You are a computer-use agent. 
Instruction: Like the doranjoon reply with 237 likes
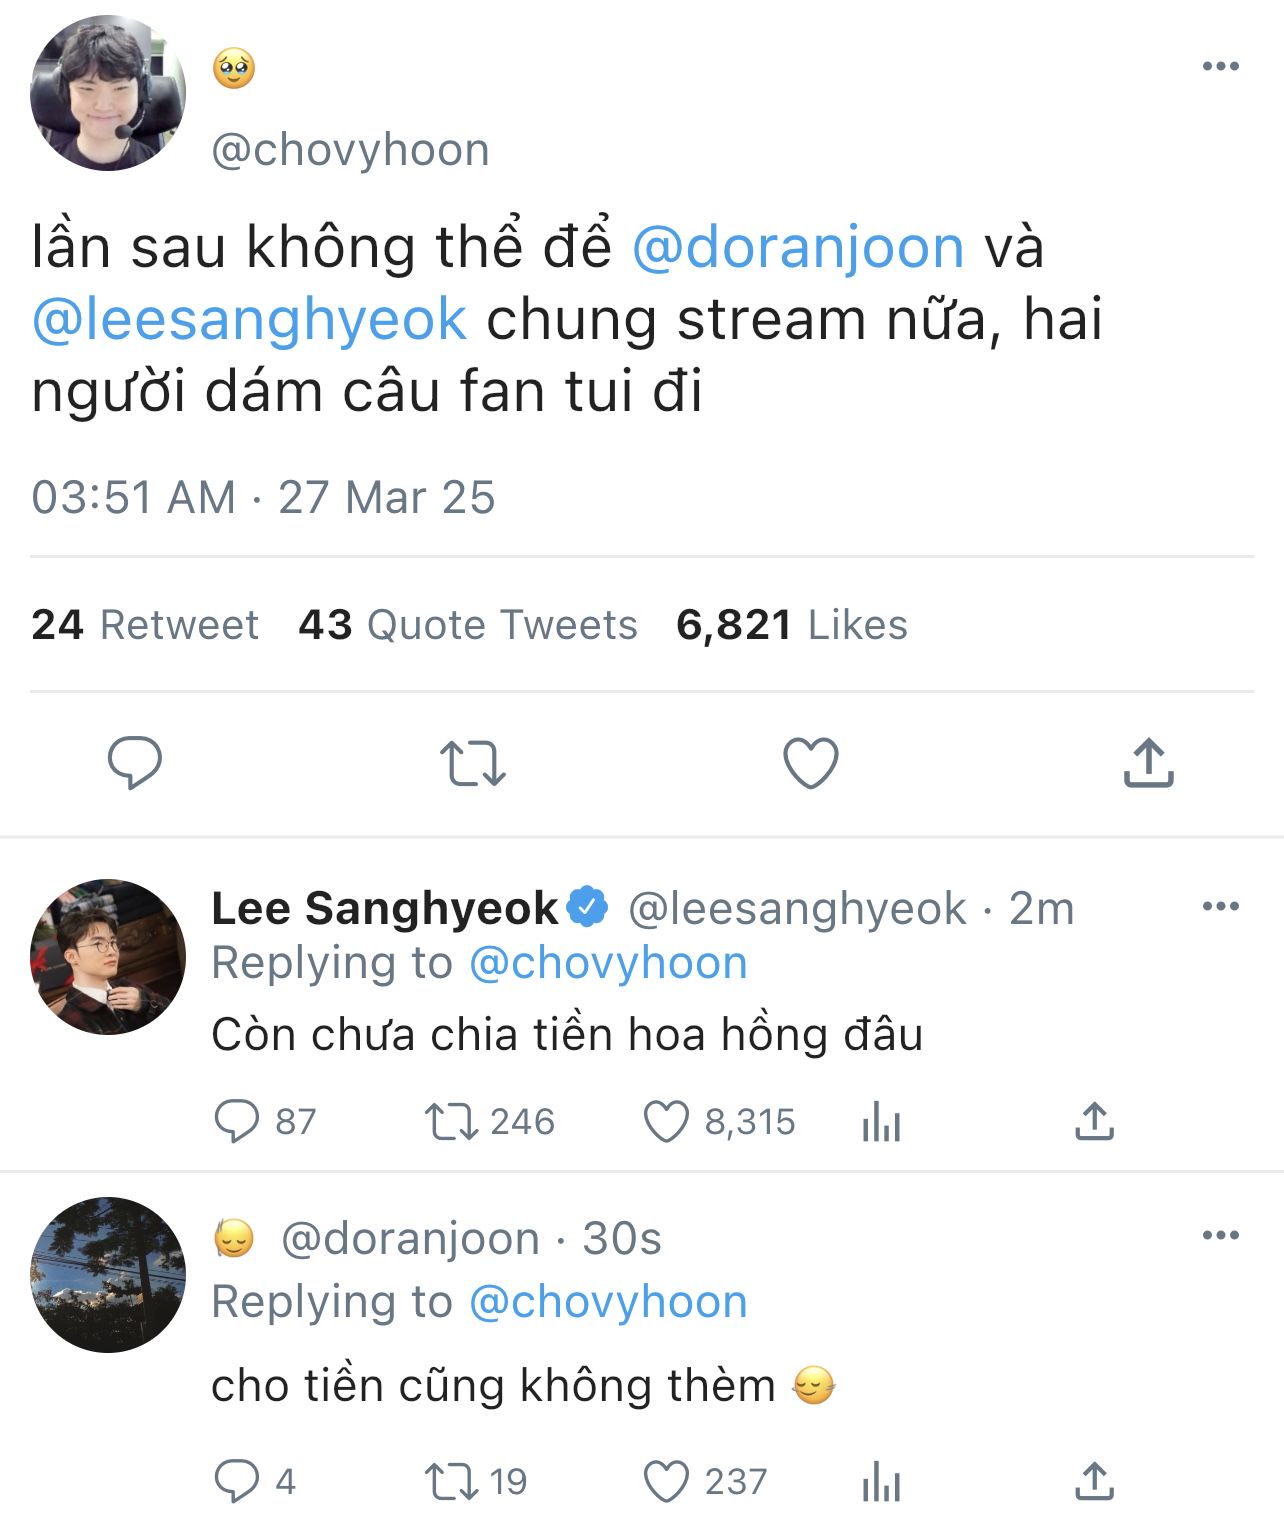click(665, 1481)
